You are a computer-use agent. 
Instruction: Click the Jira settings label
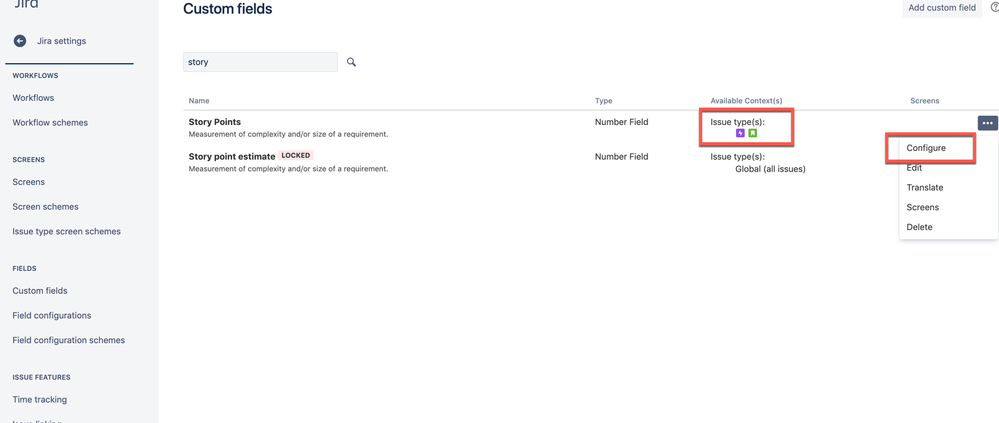(61, 41)
